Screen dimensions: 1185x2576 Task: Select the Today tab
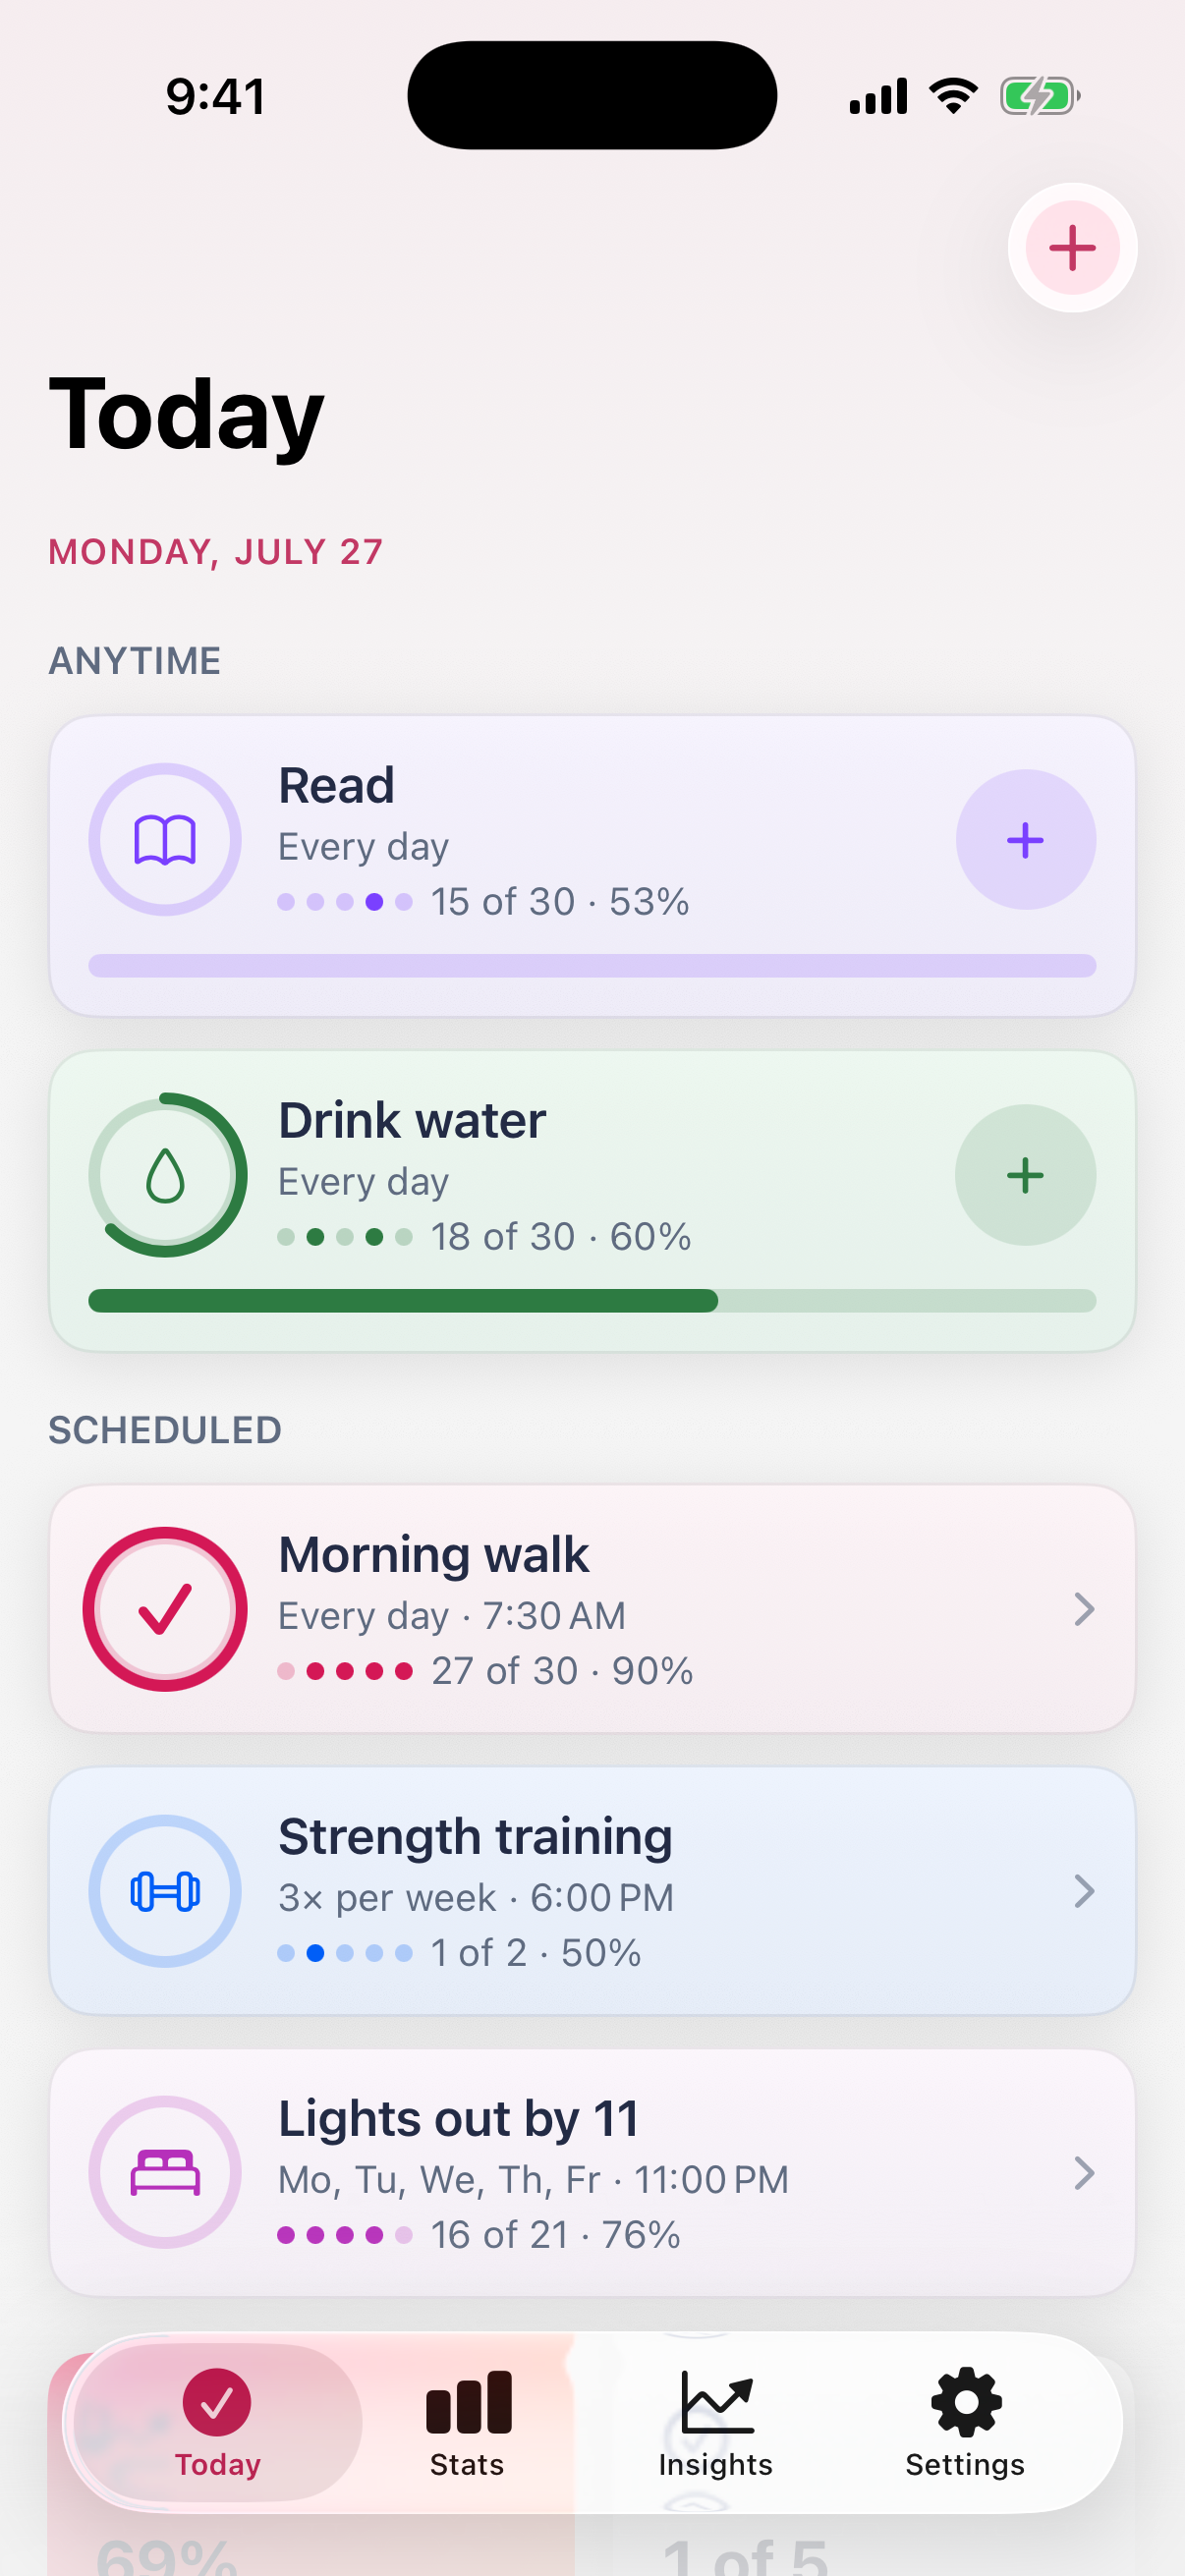click(x=218, y=2423)
